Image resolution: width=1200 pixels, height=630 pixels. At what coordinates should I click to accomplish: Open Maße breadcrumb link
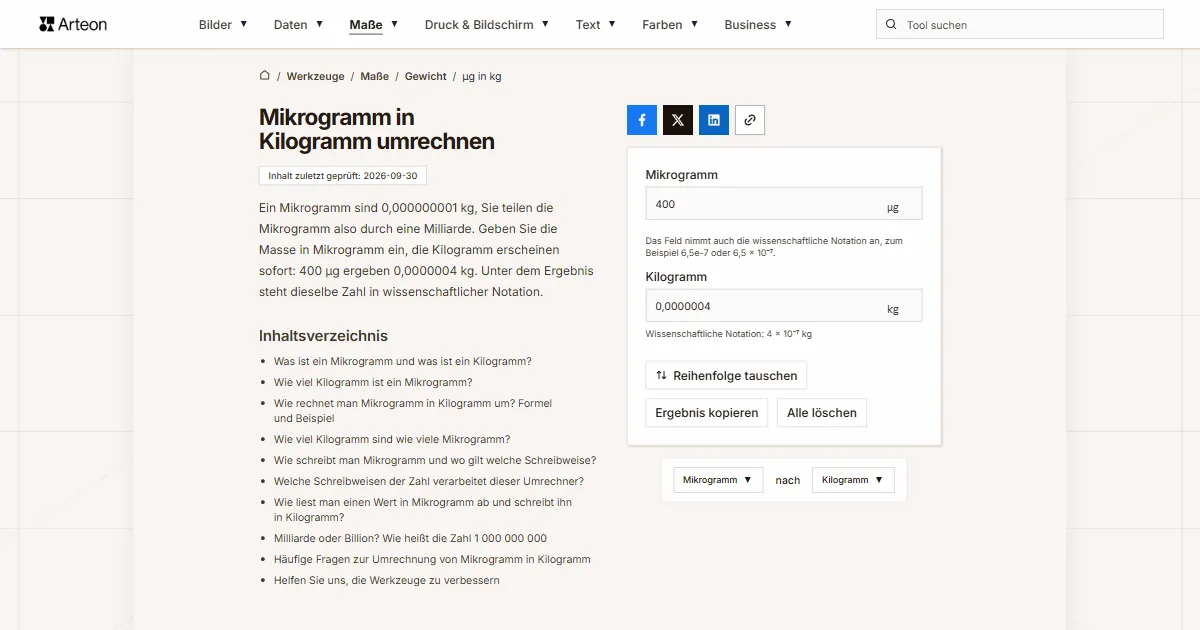click(375, 76)
